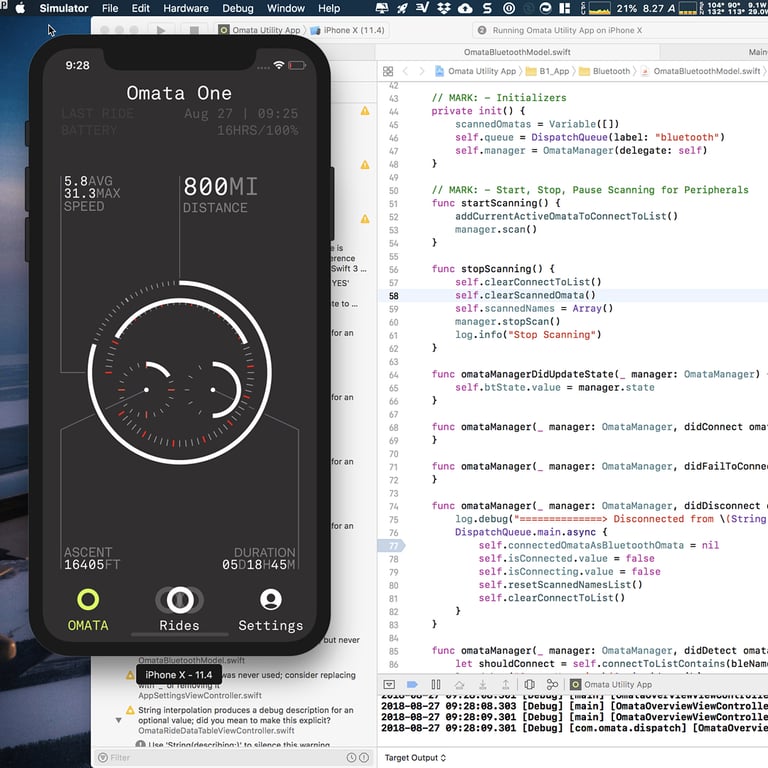Click "Running Omata Utility App on iPhone X" status

point(567,30)
